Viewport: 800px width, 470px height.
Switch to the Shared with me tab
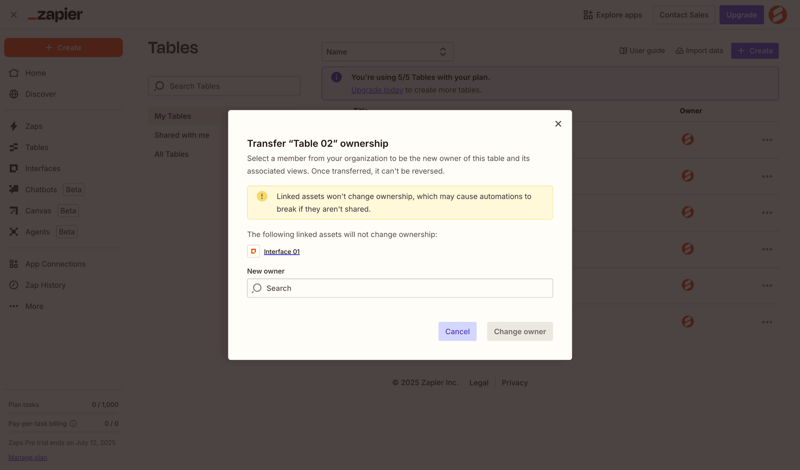coord(182,135)
